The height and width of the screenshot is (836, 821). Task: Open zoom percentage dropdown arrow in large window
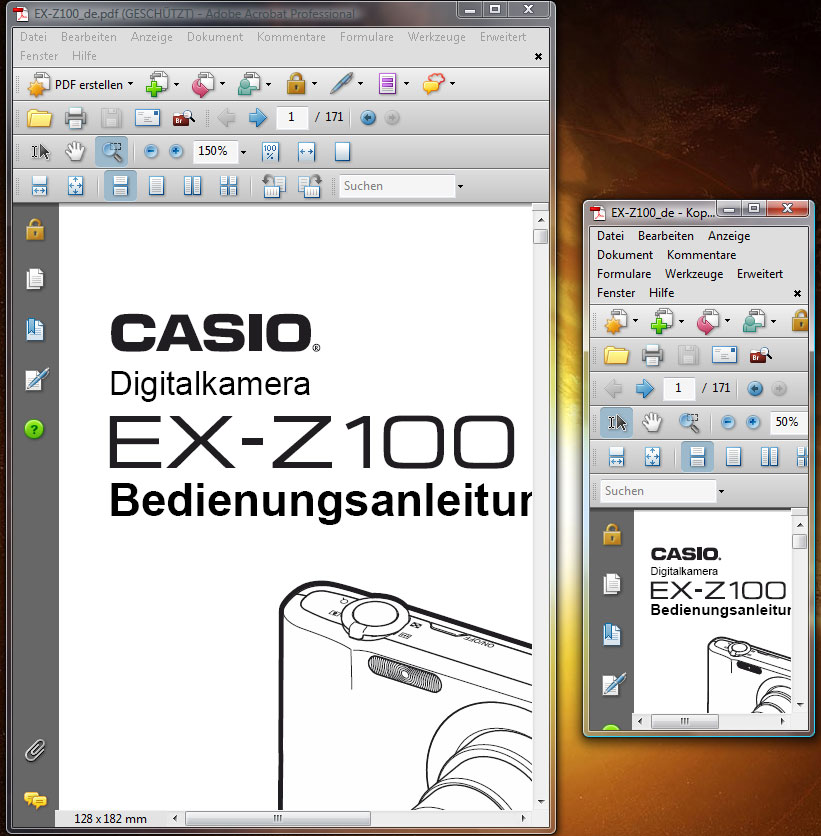(x=244, y=152)
